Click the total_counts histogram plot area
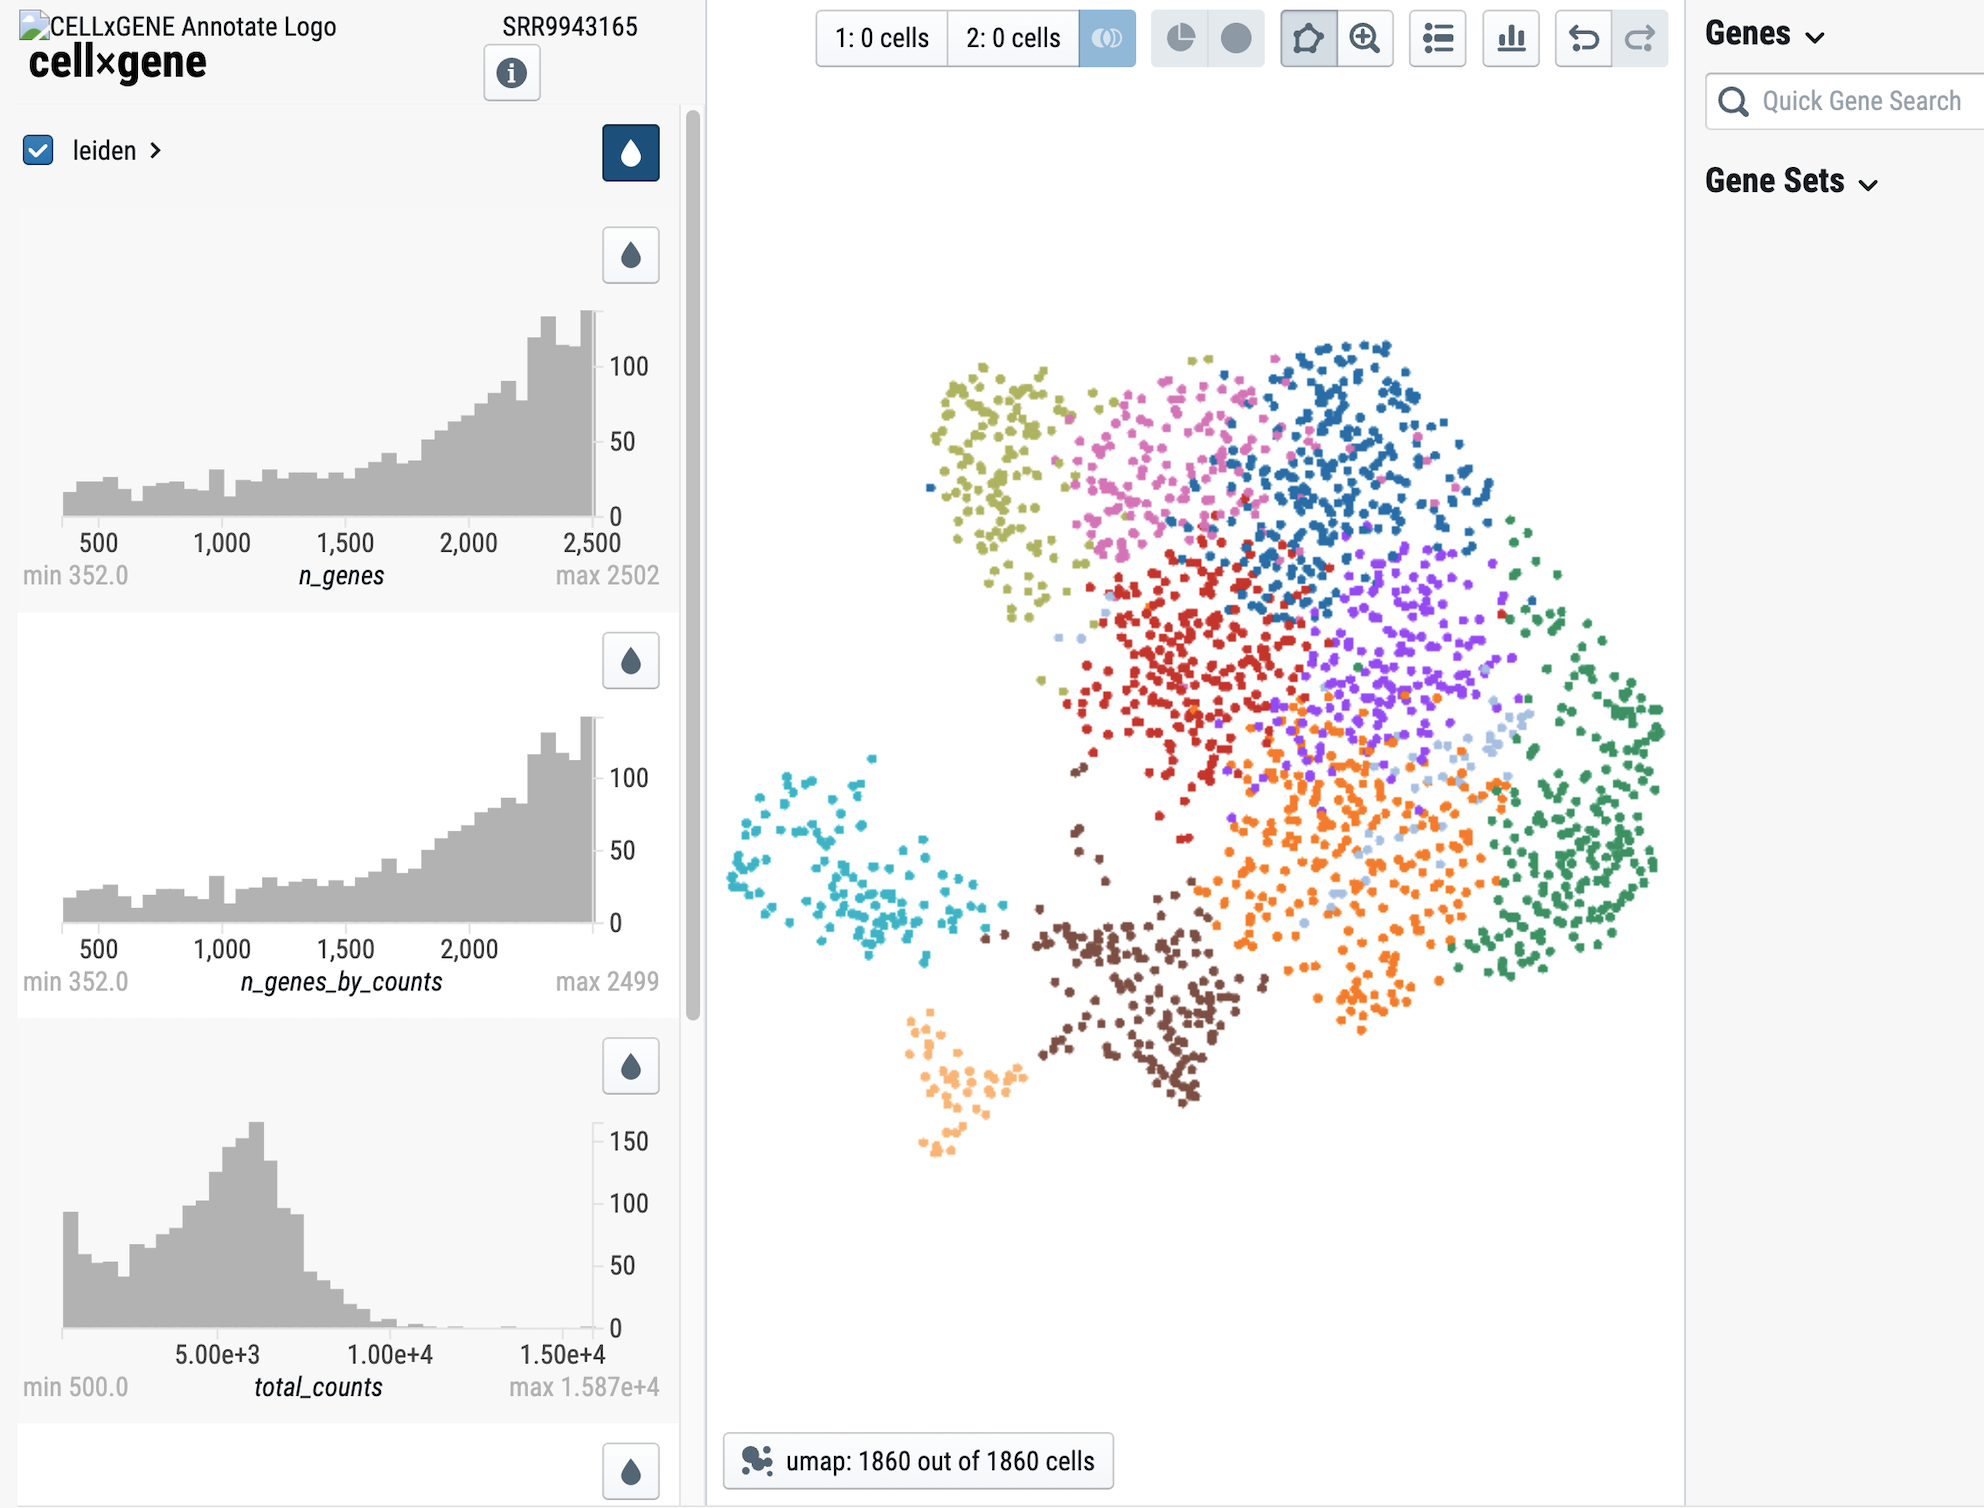The width and height of the screenshot is (1984, 1508). (329, 1224)
